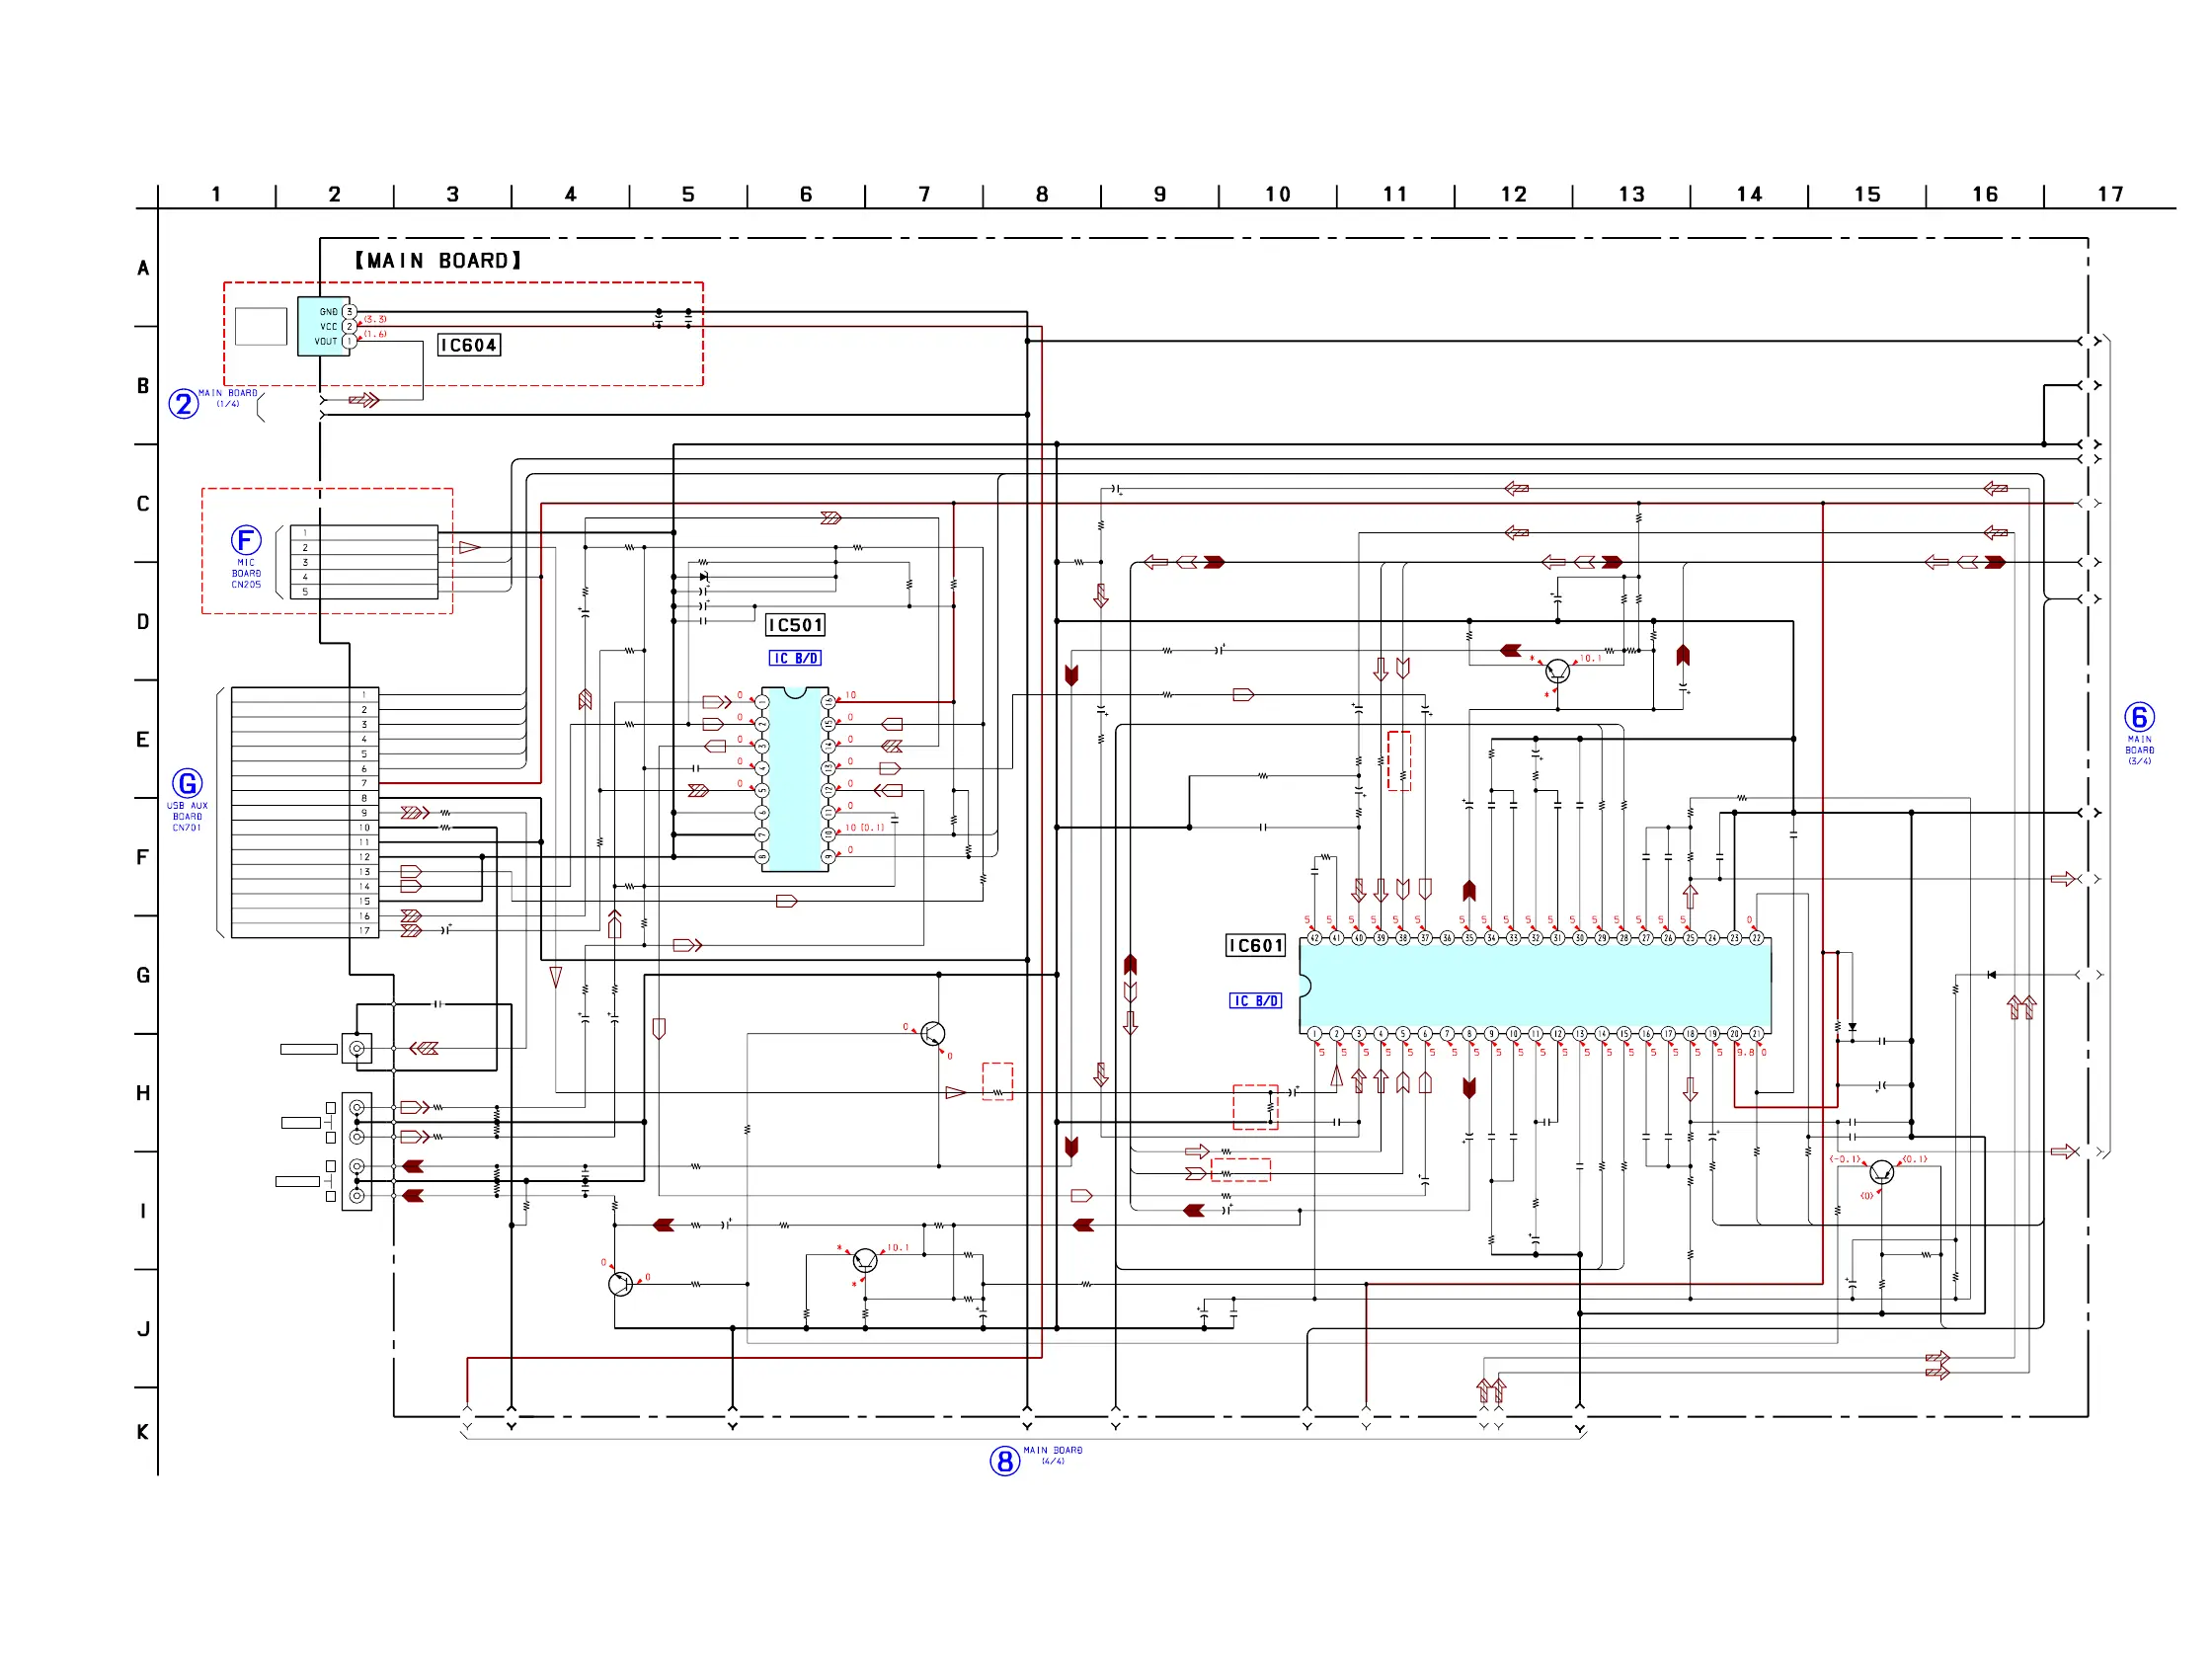Click the IC B/D link under IC501

click(795, 658)
